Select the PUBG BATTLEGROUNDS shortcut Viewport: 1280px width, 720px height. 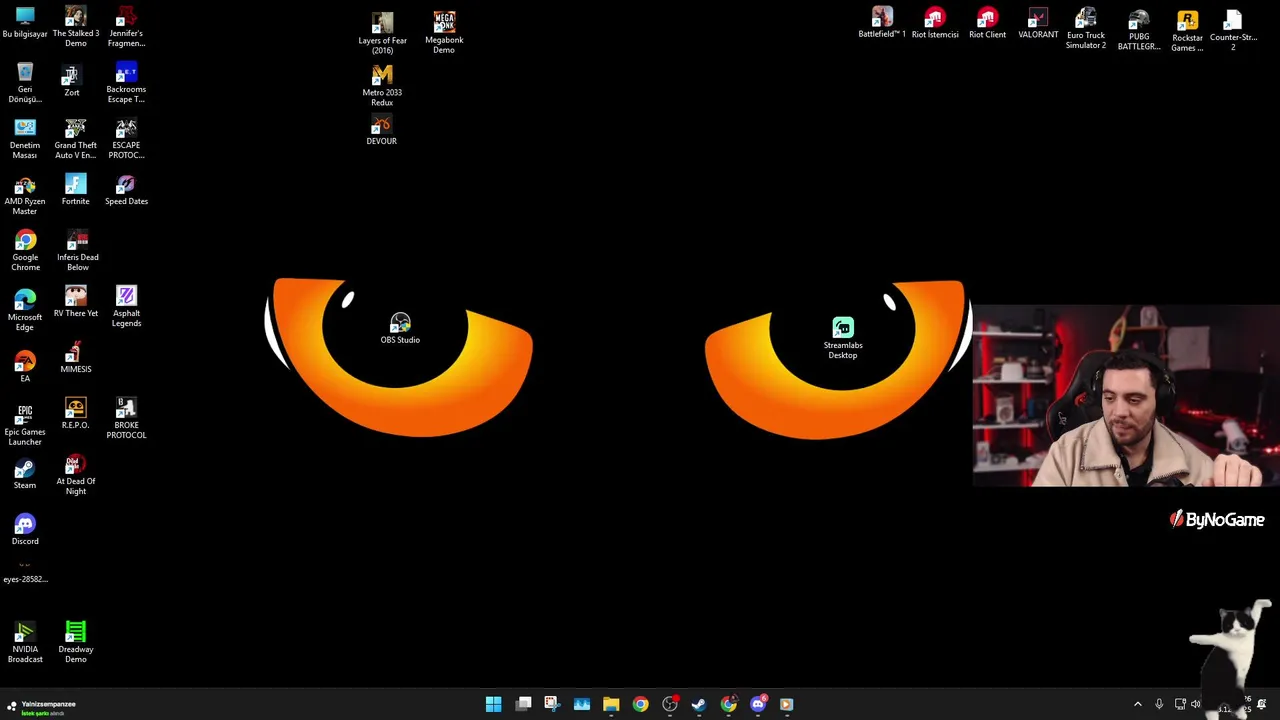pyautogui.click(x=1139, y=30)
